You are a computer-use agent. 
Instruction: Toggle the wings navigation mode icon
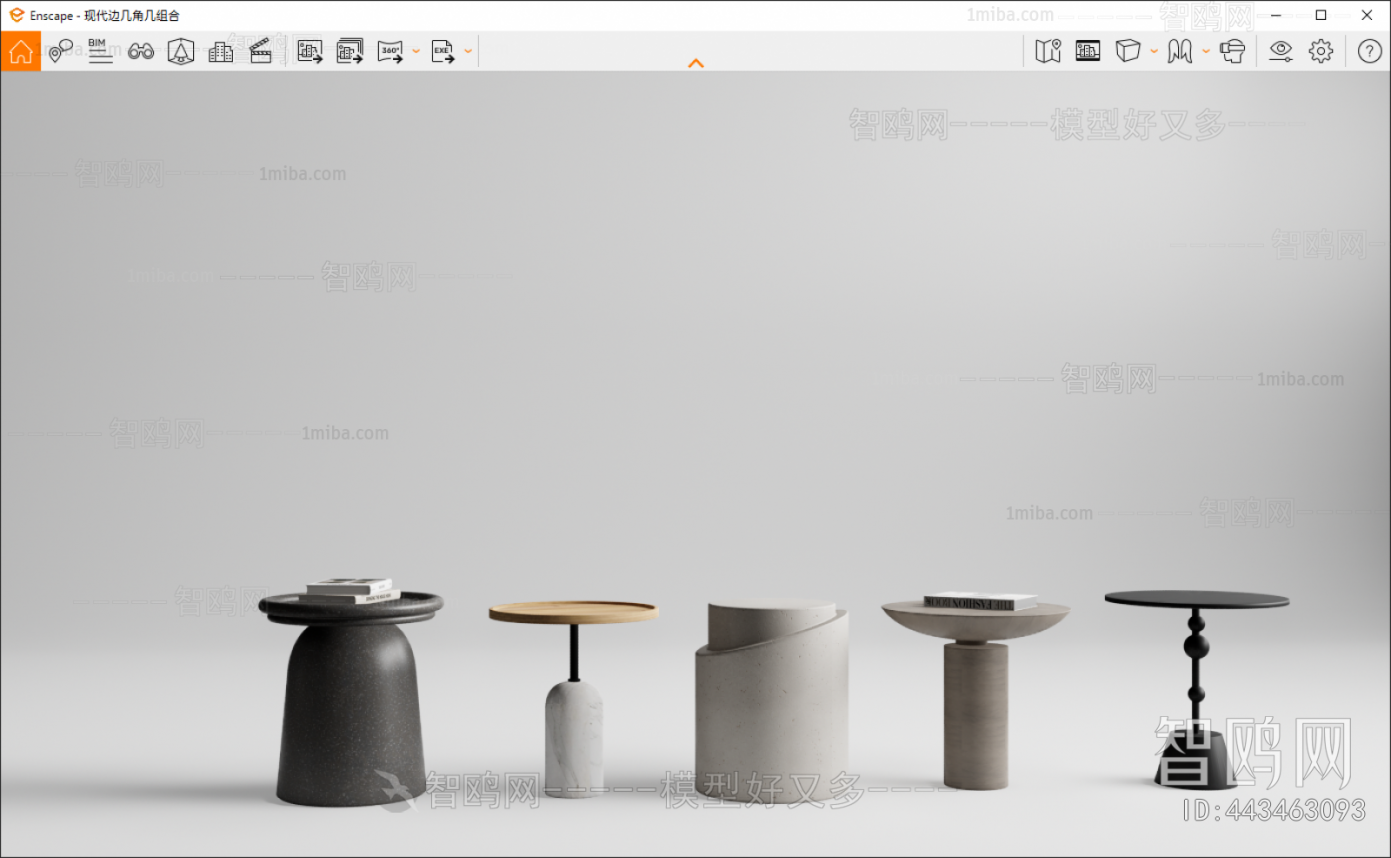pos(1180,51)
